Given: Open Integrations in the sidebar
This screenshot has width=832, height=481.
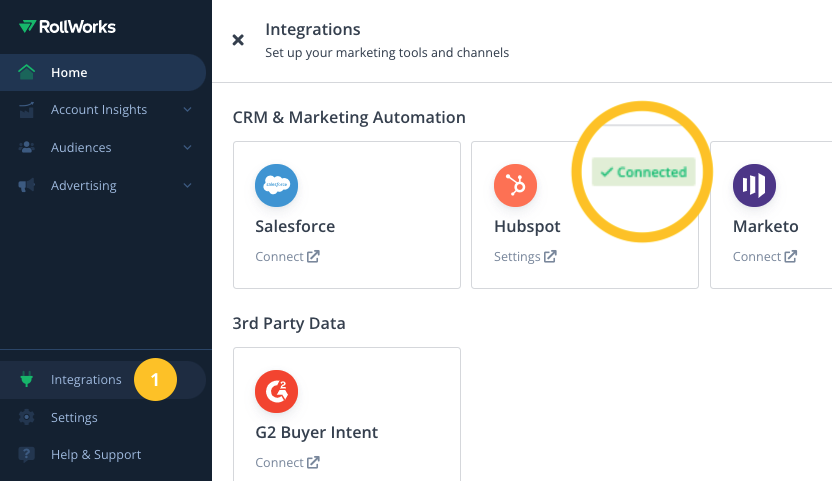Looking at the screenshot, I should tap(102, 380).
